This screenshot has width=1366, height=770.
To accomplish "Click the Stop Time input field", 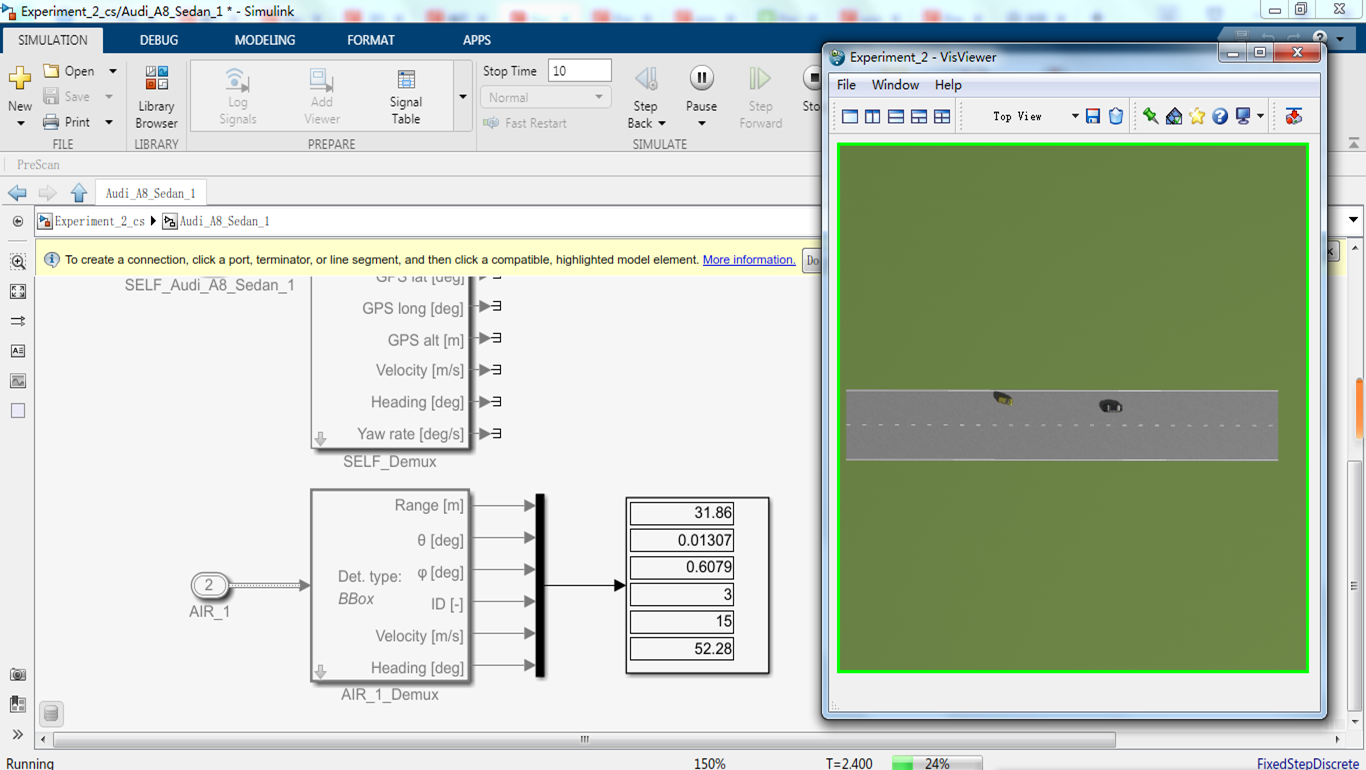I will (579, 71).
